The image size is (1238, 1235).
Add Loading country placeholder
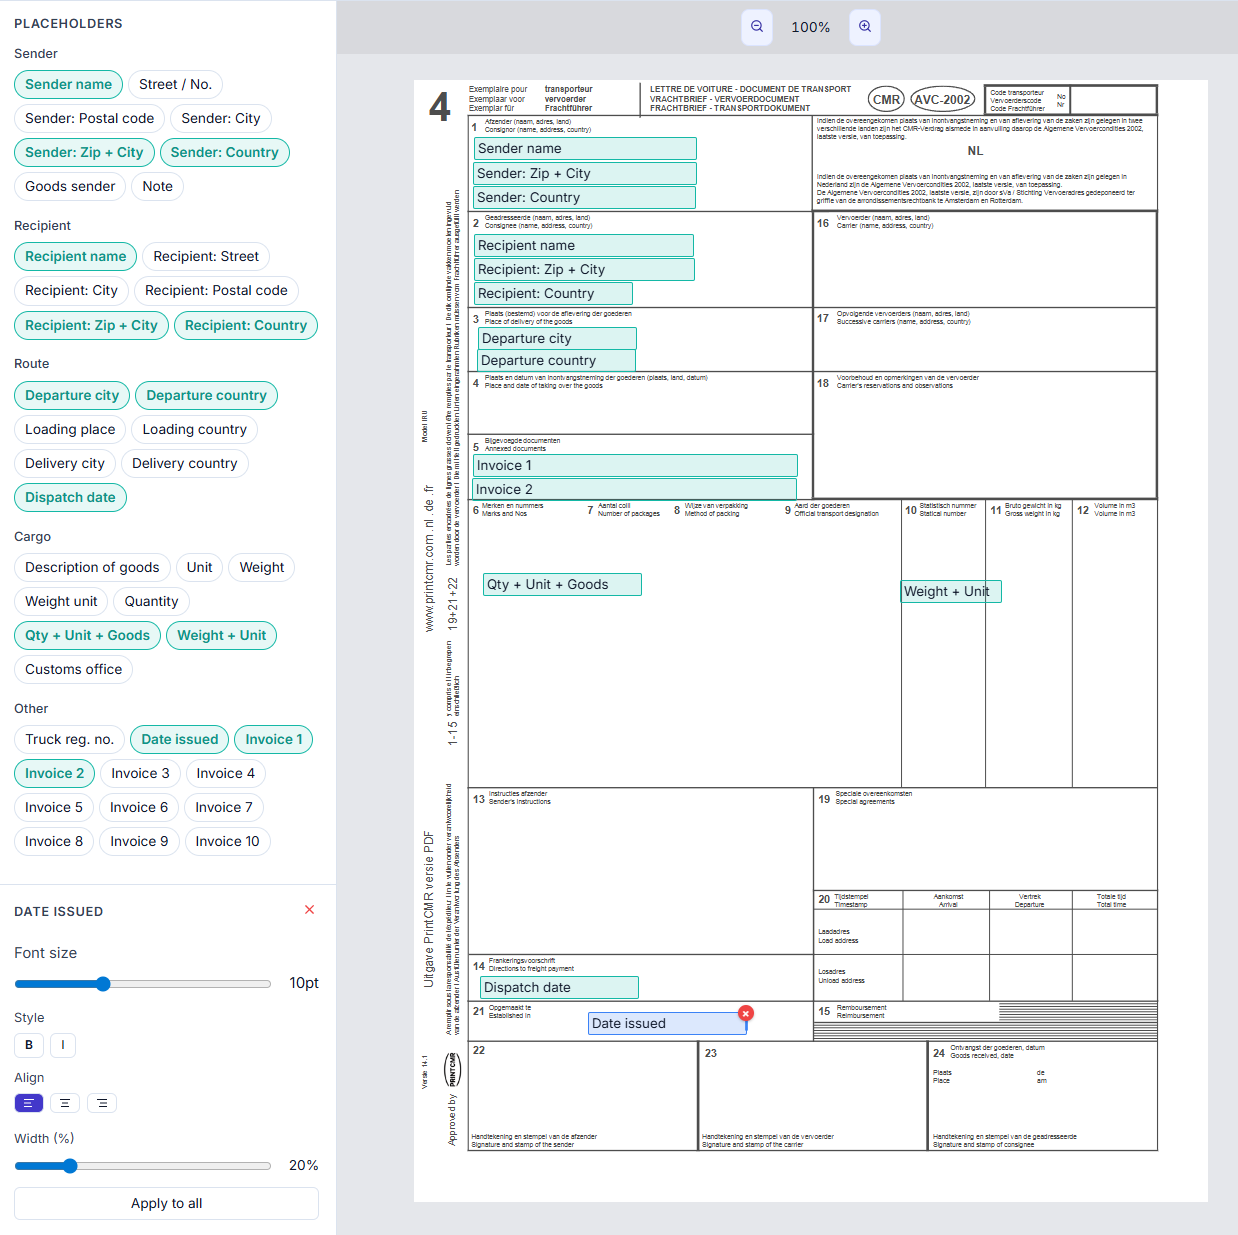[x=194, y=429]
